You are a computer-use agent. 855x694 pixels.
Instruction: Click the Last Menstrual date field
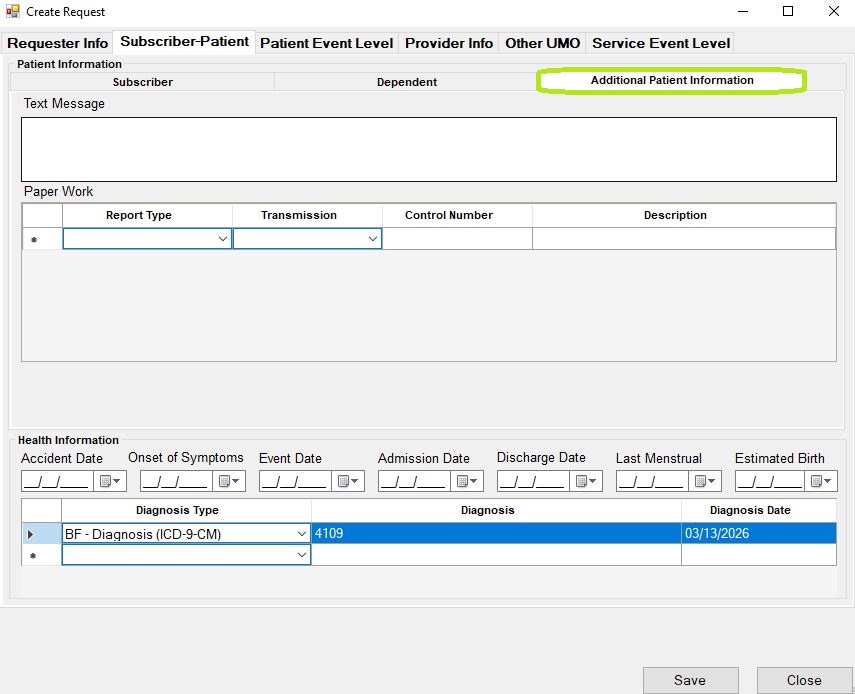652,481
